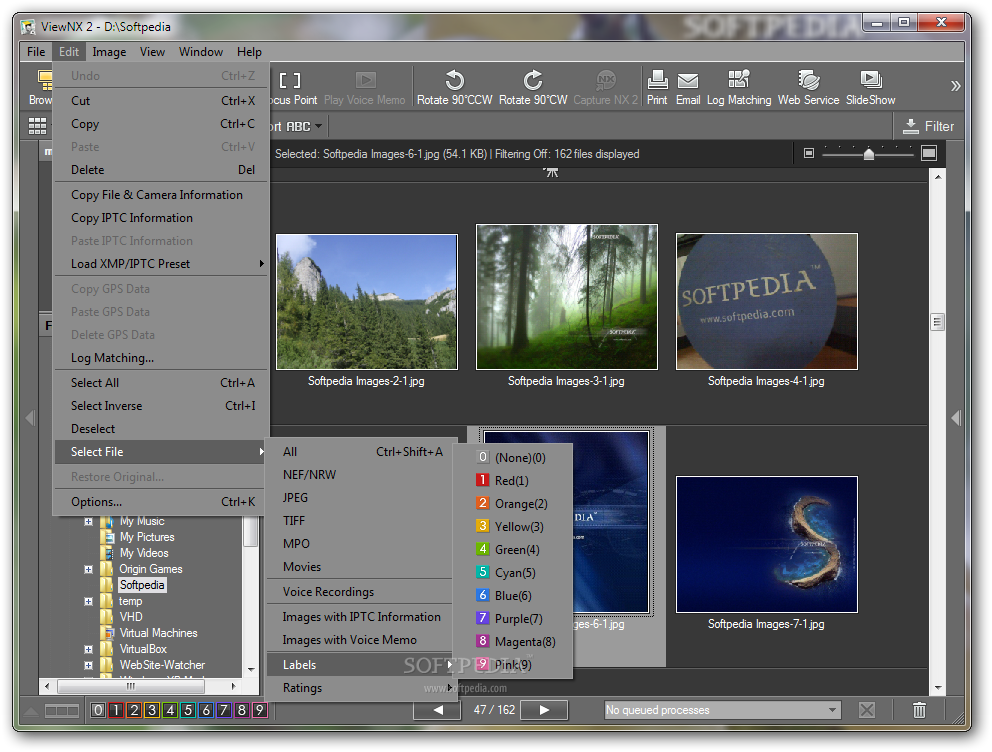Click the trash can delete icon

[x=919, y=710]
